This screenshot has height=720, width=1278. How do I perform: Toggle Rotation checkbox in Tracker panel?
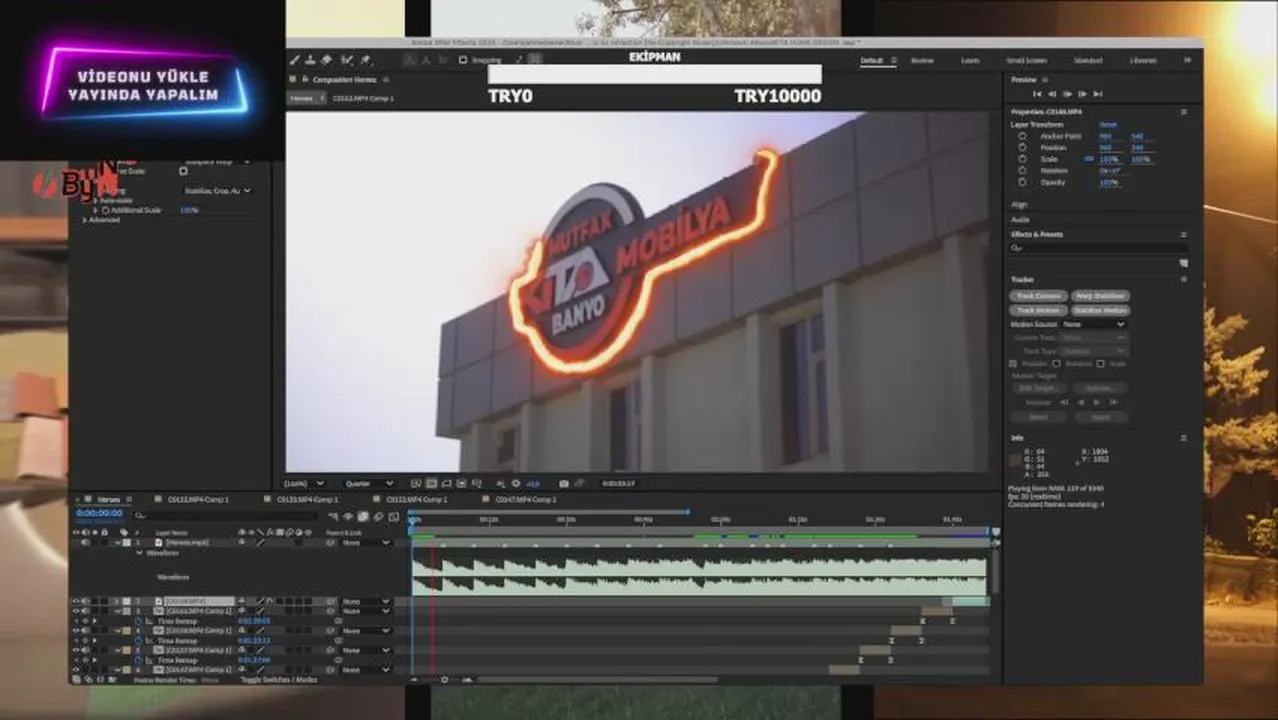1056,364
